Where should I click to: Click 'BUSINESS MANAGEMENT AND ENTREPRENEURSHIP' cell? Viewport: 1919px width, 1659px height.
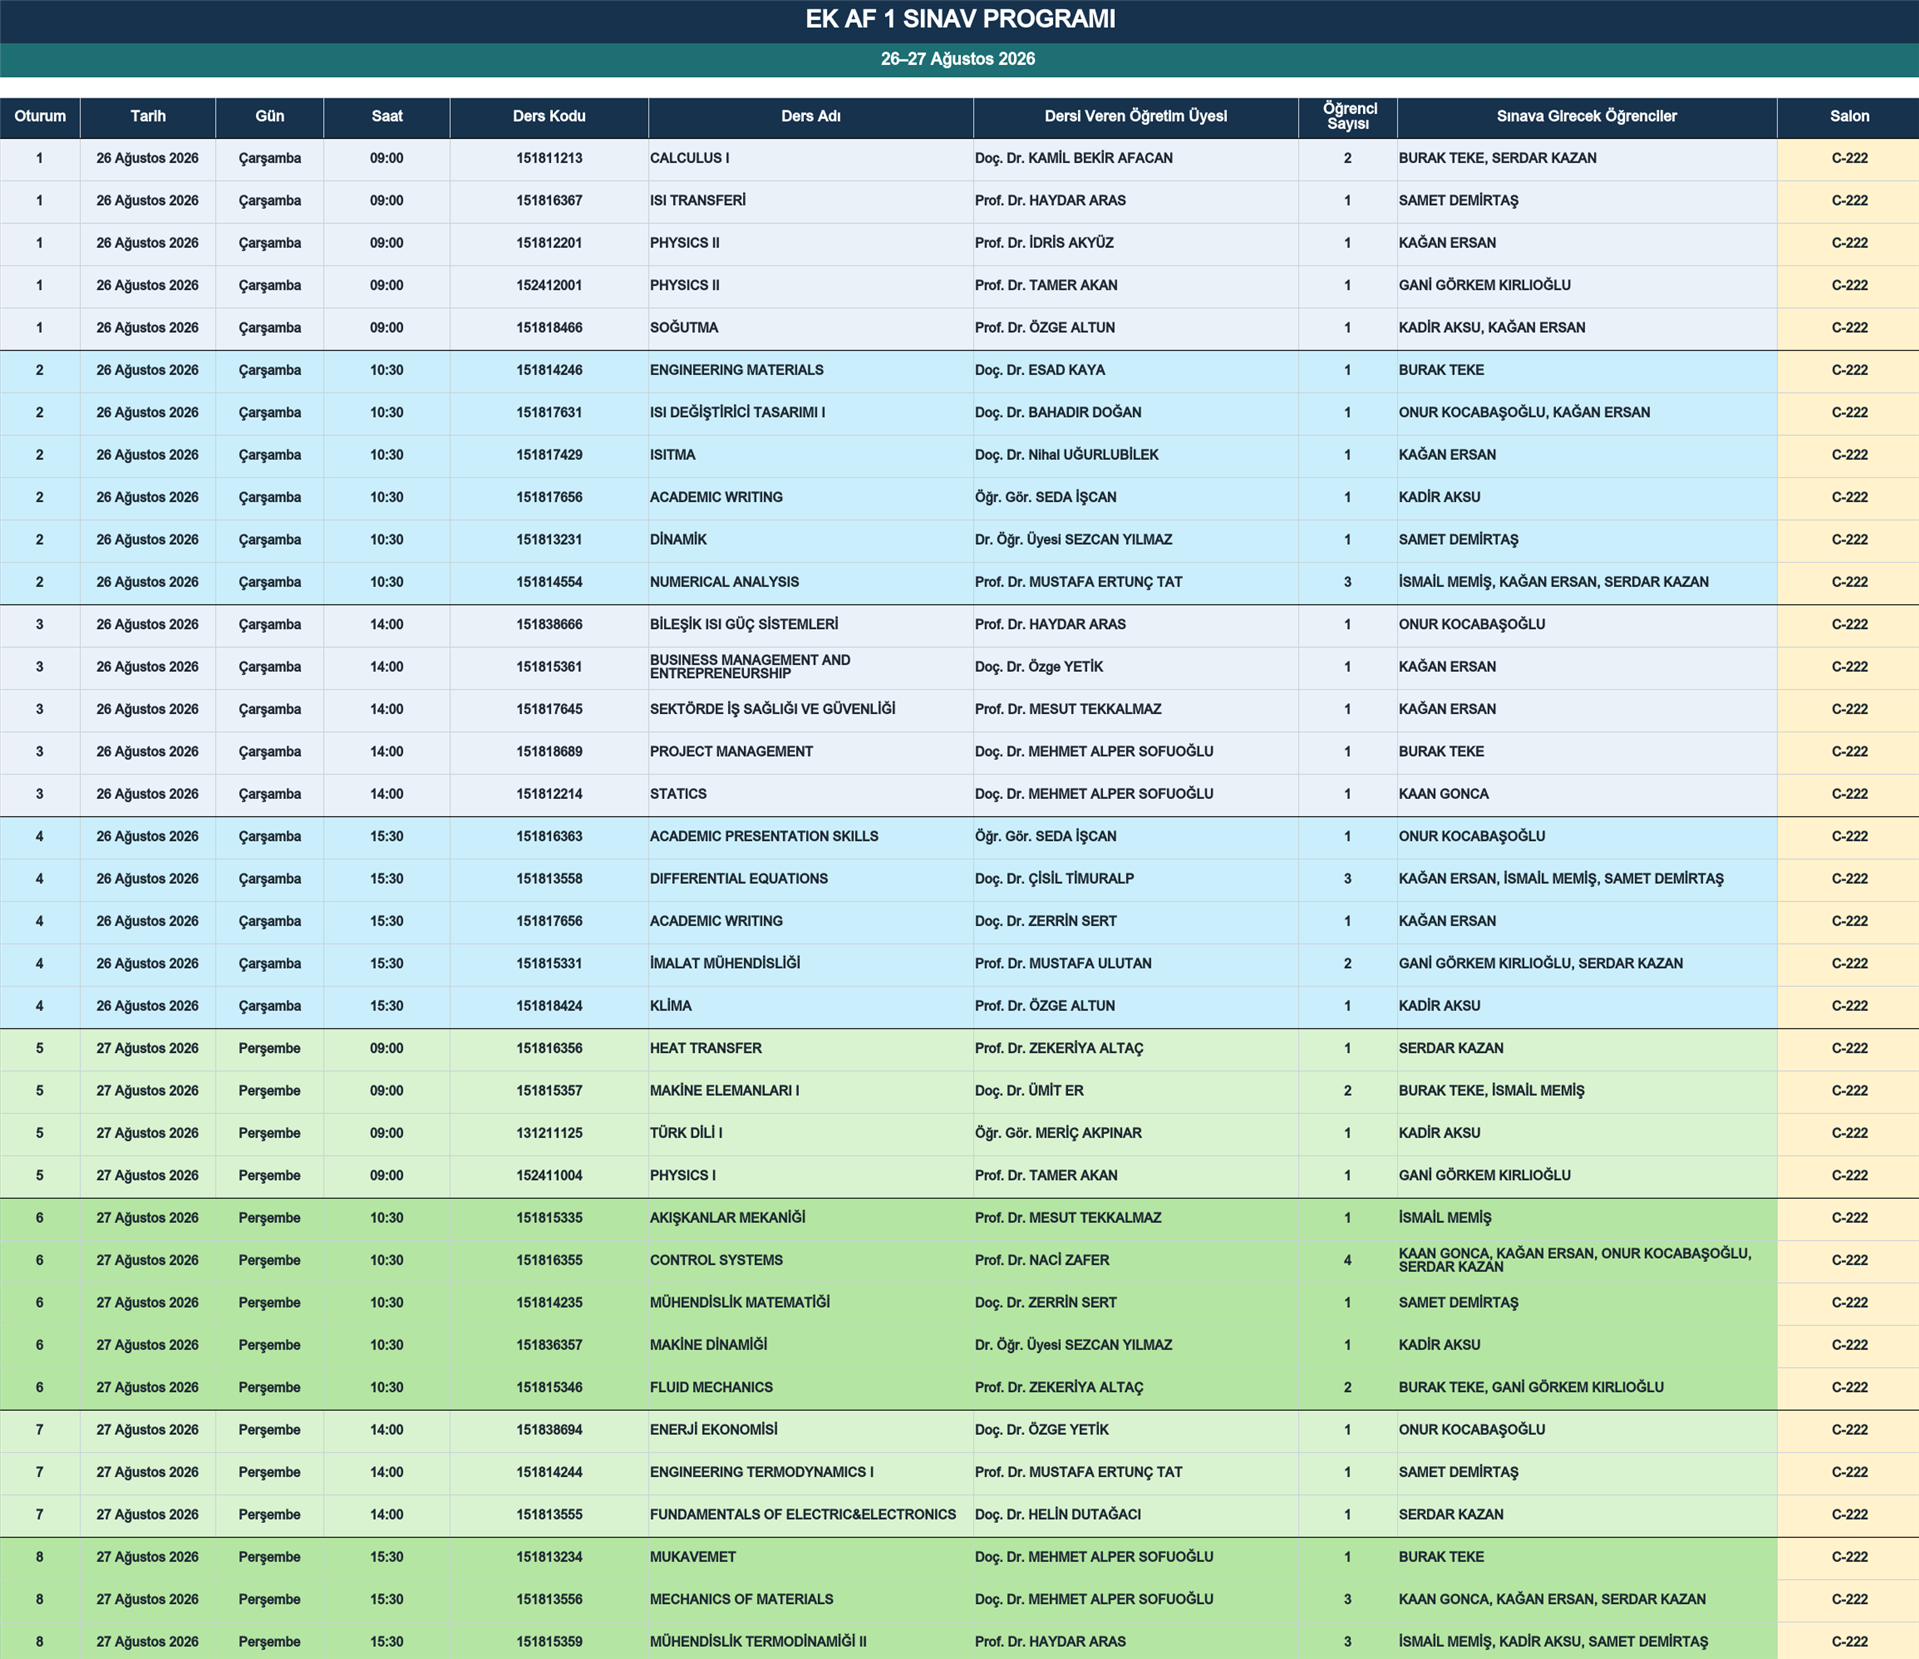click(811, 667)
